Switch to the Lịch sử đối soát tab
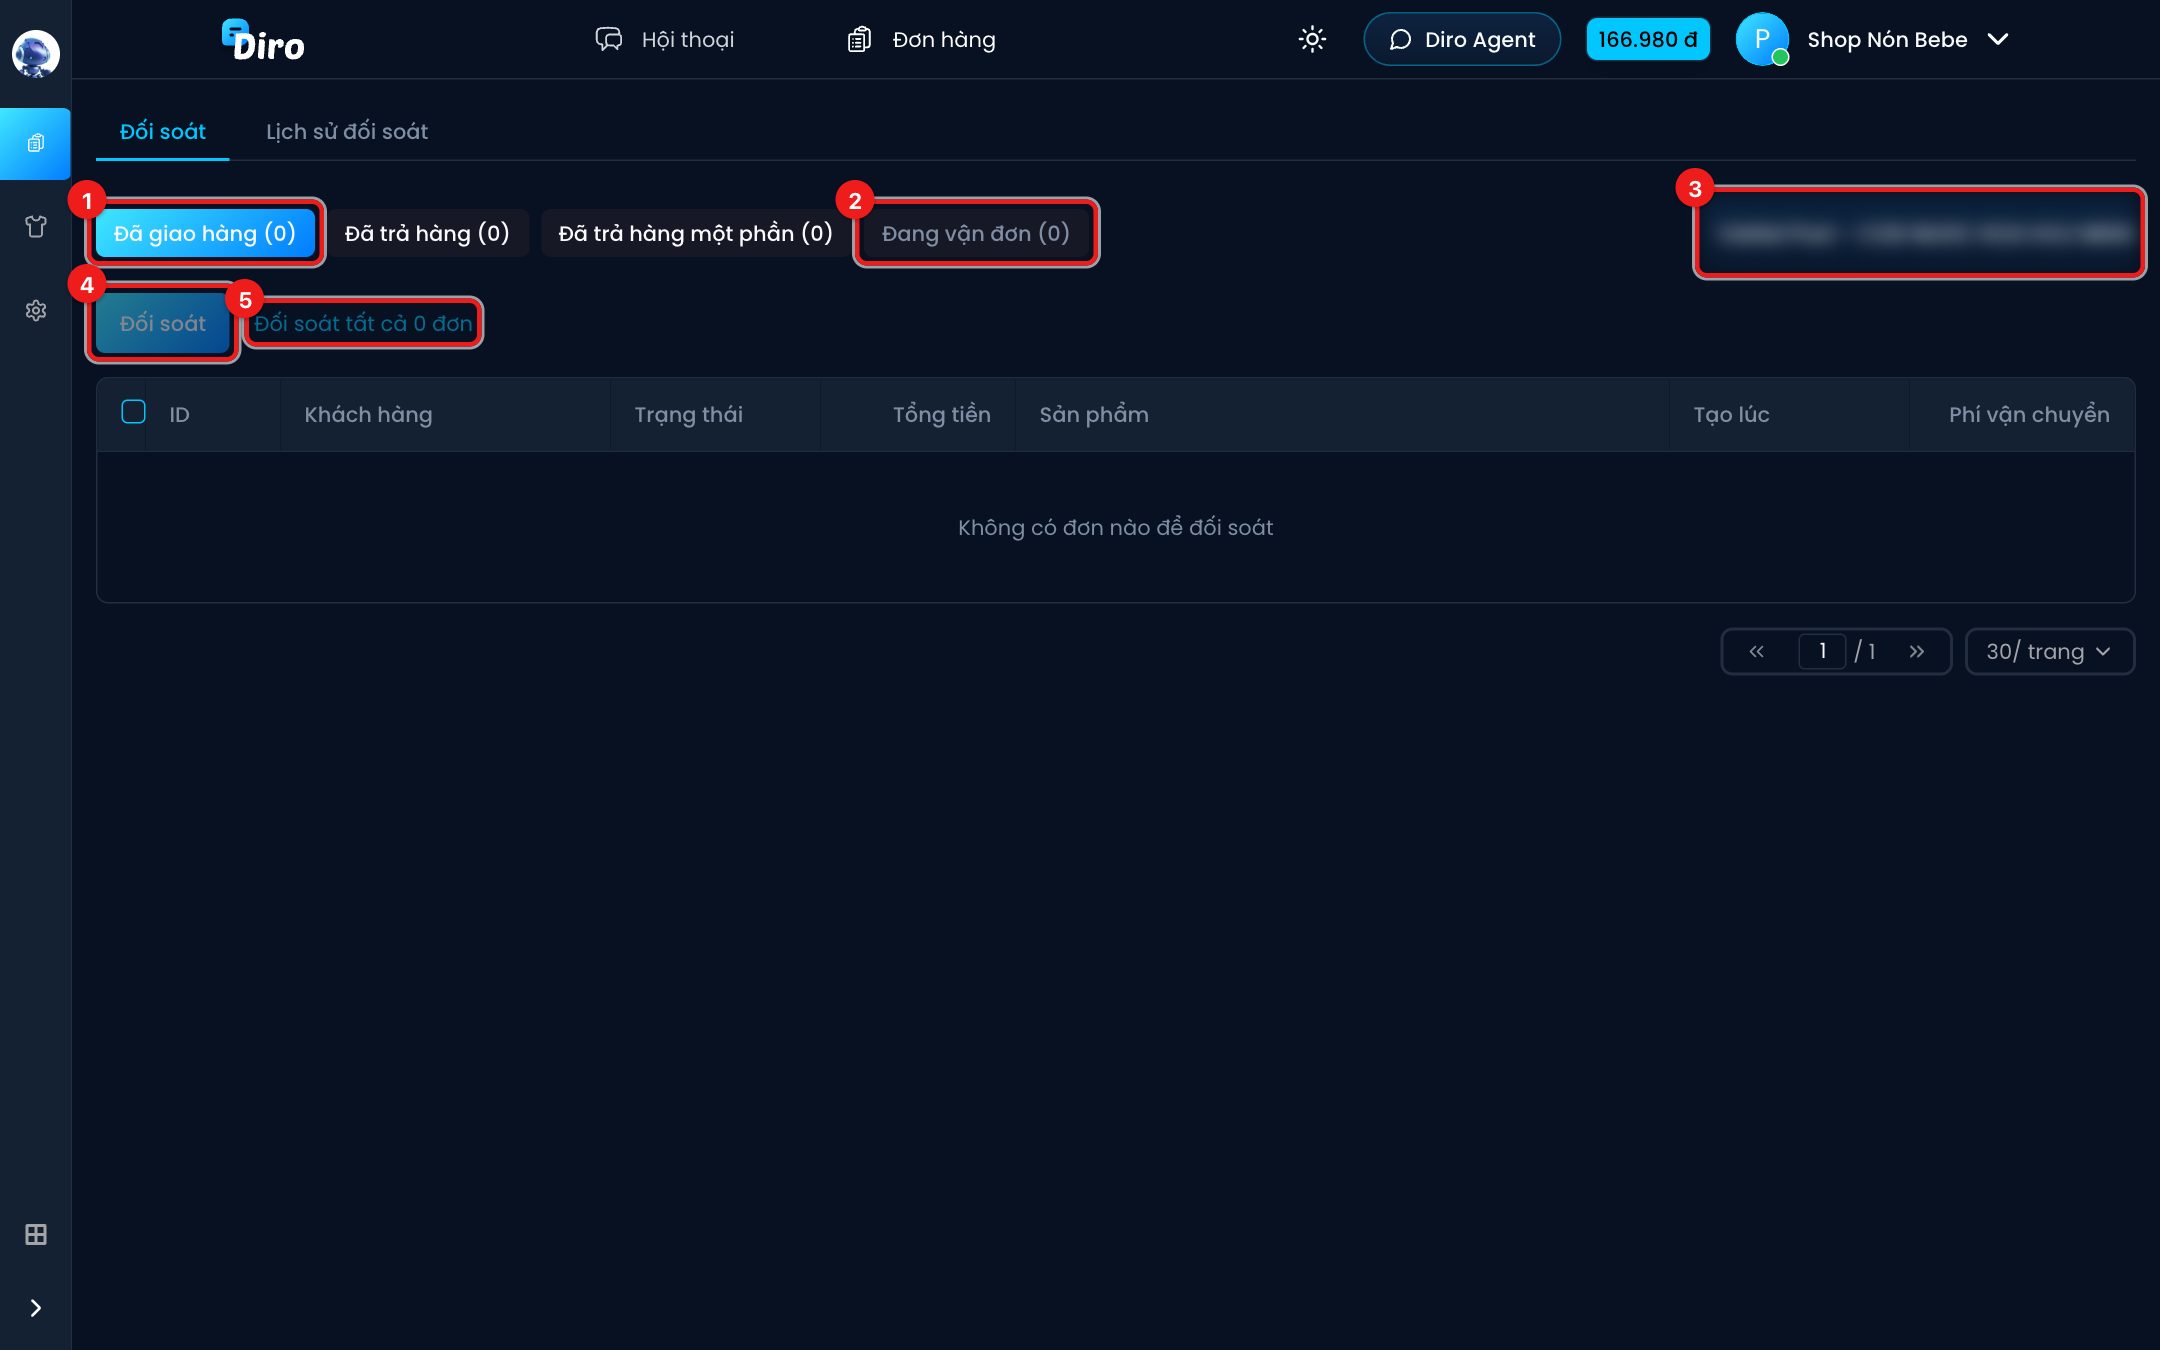The image size is (2160, 1350). 347,131
